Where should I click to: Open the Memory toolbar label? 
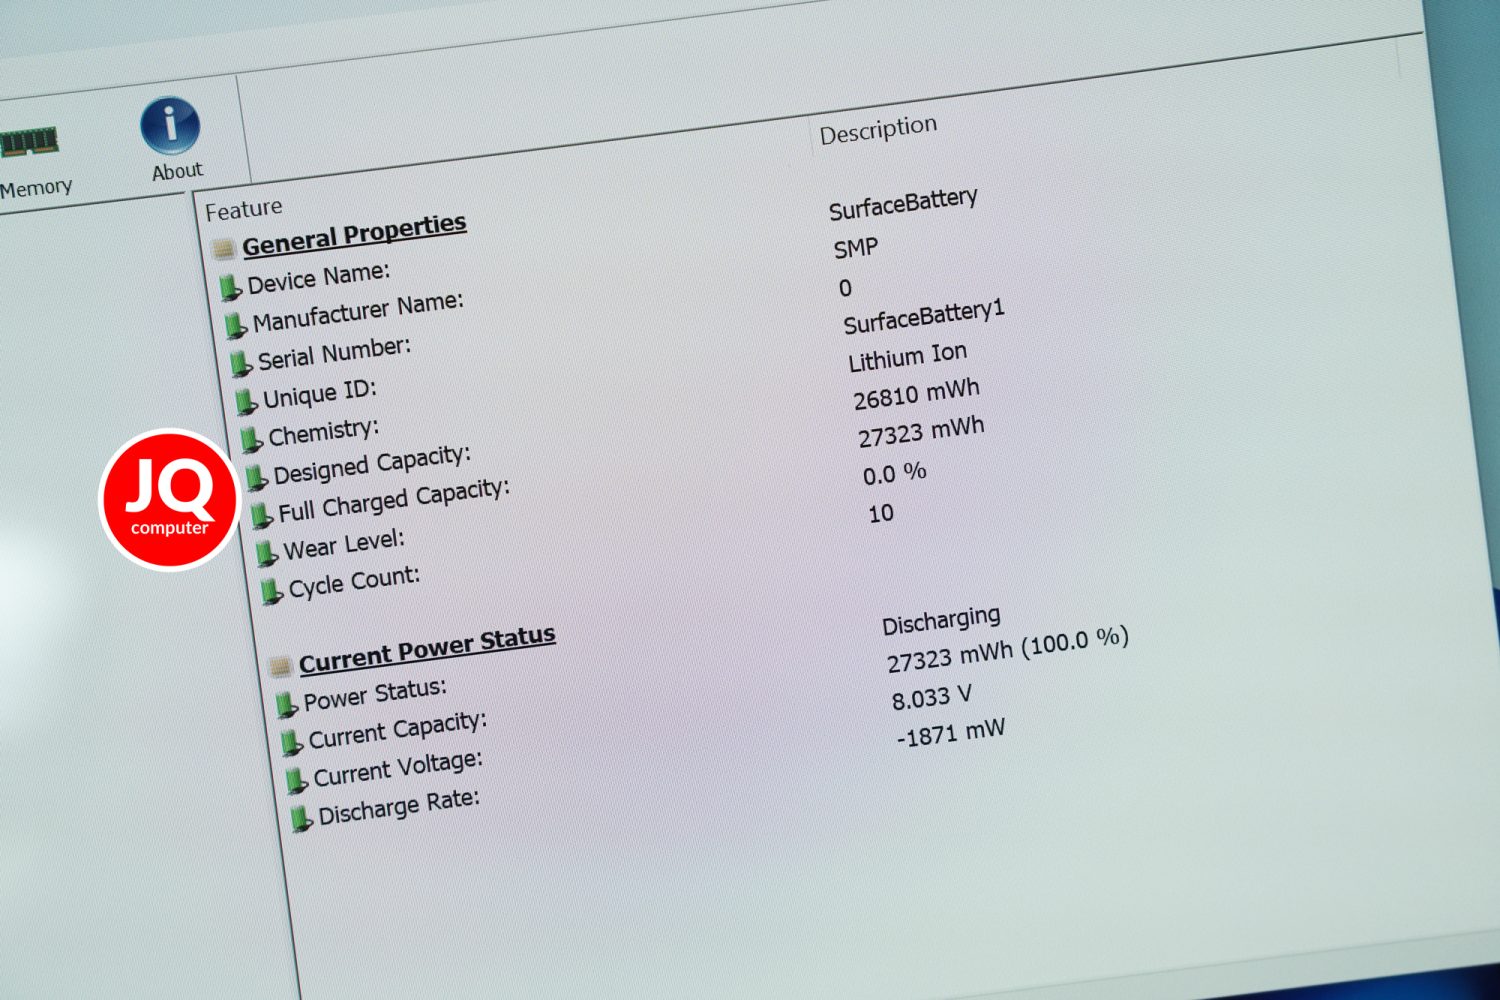(36, 188)
